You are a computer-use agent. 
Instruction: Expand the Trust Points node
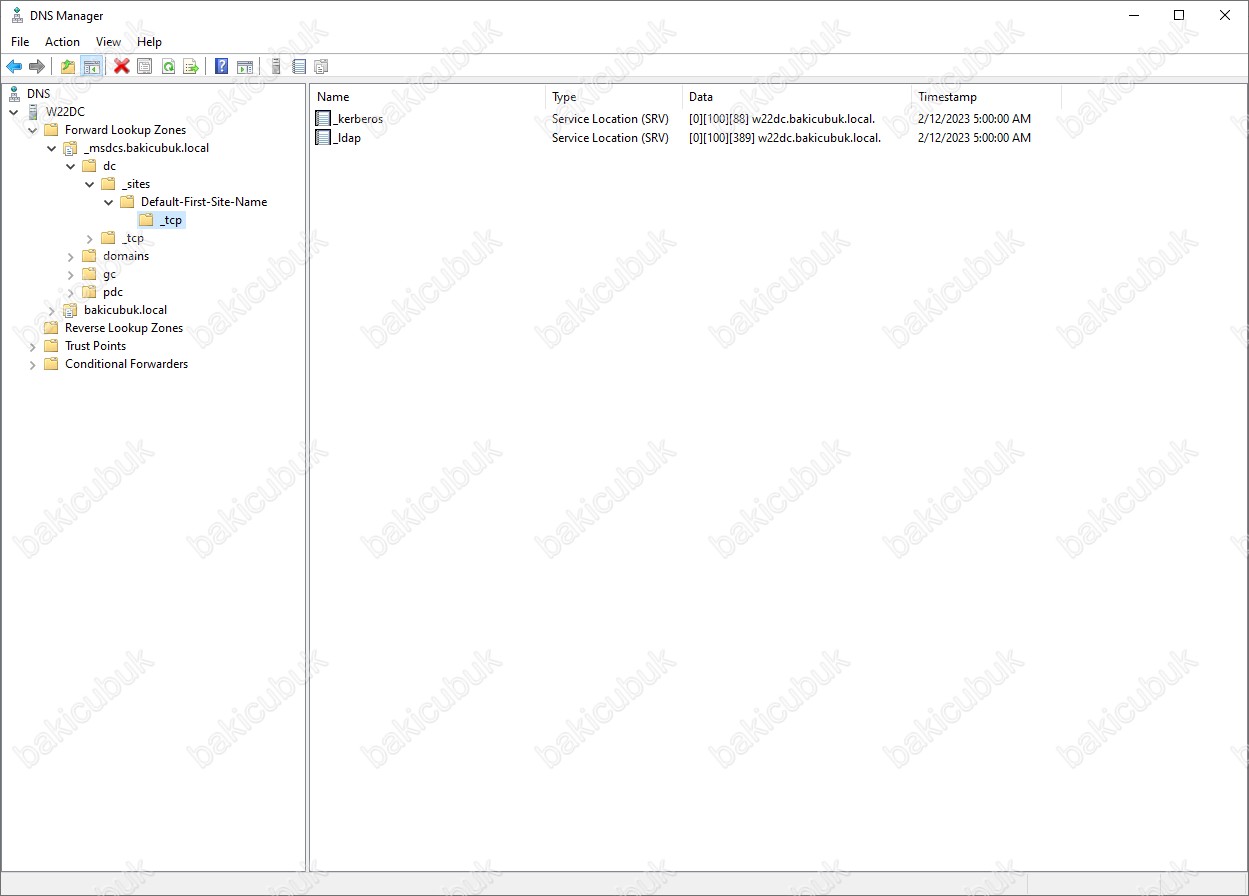click(33, 346)
